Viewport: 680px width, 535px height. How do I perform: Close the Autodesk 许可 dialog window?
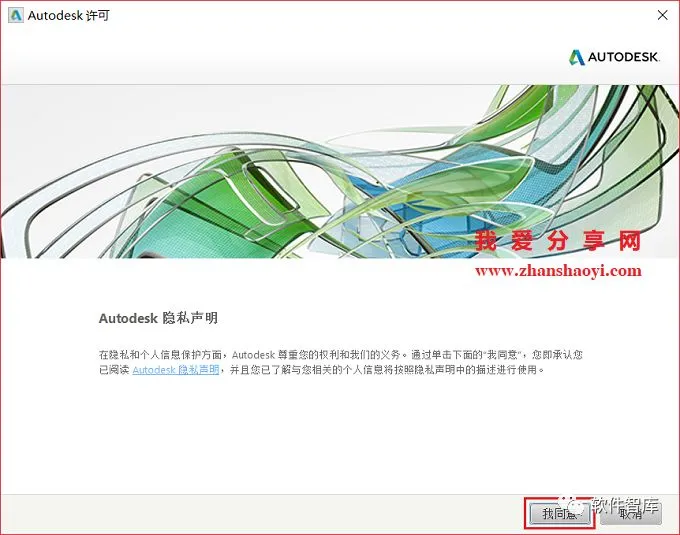click(662, 15)
